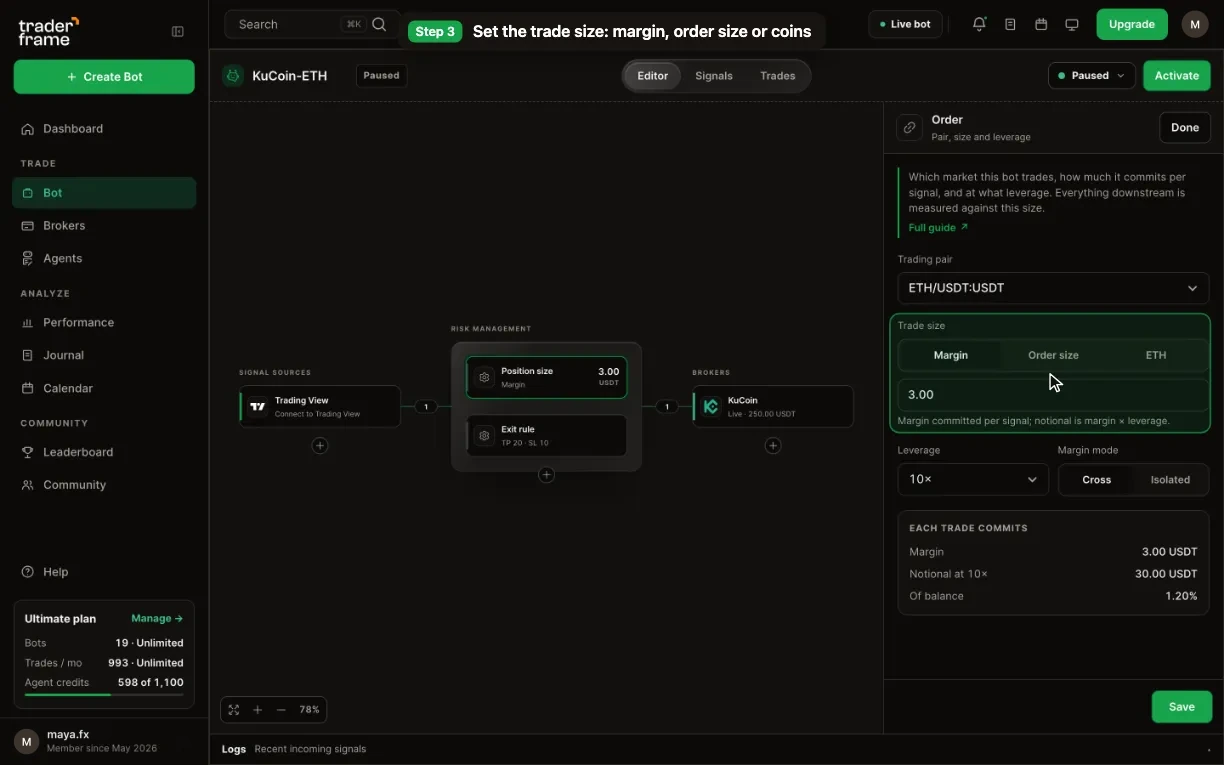Open the Full guide link

938,228
